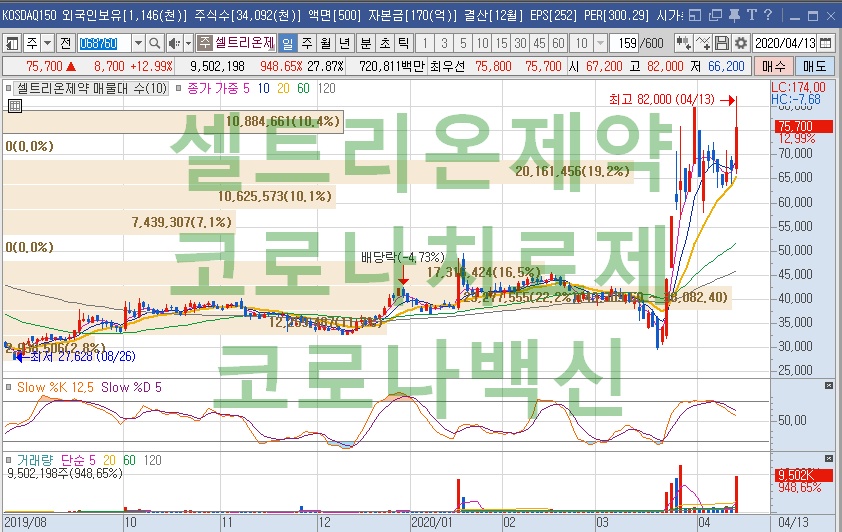Open the custom interval 10 dropdown arrow

[601, 43]
